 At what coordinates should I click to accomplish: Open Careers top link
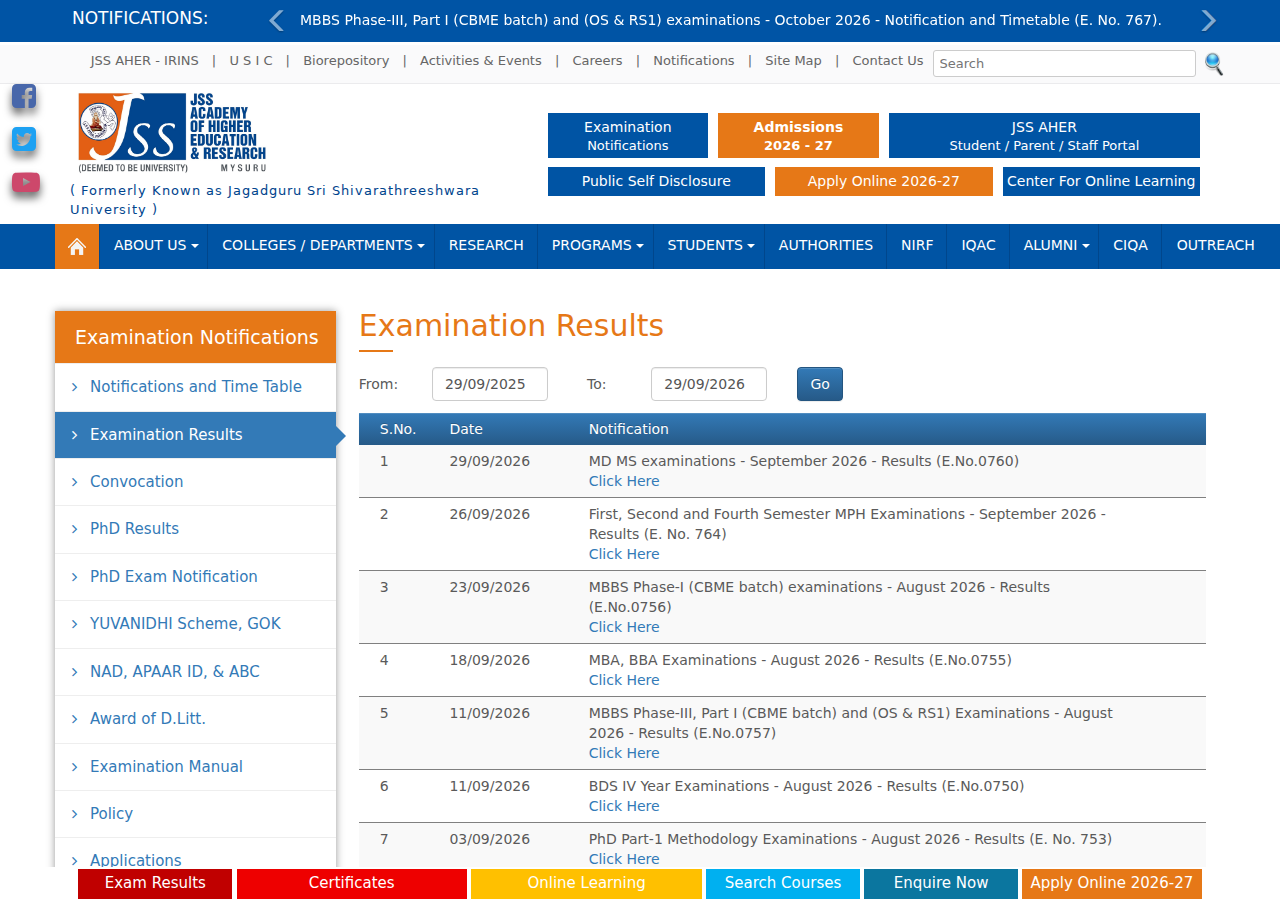point(597,61)
